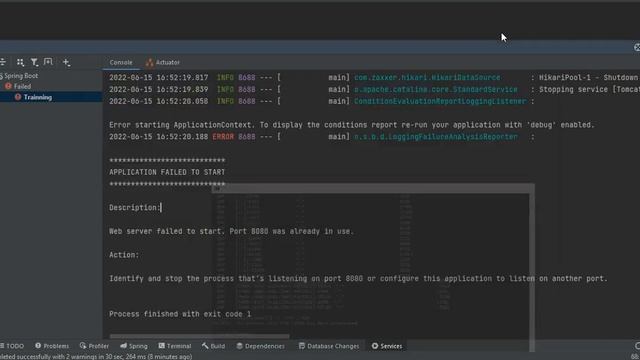This screenshot has width=640, height=360.
Task: Open the Terminal tool window
Action: (175, 346)
